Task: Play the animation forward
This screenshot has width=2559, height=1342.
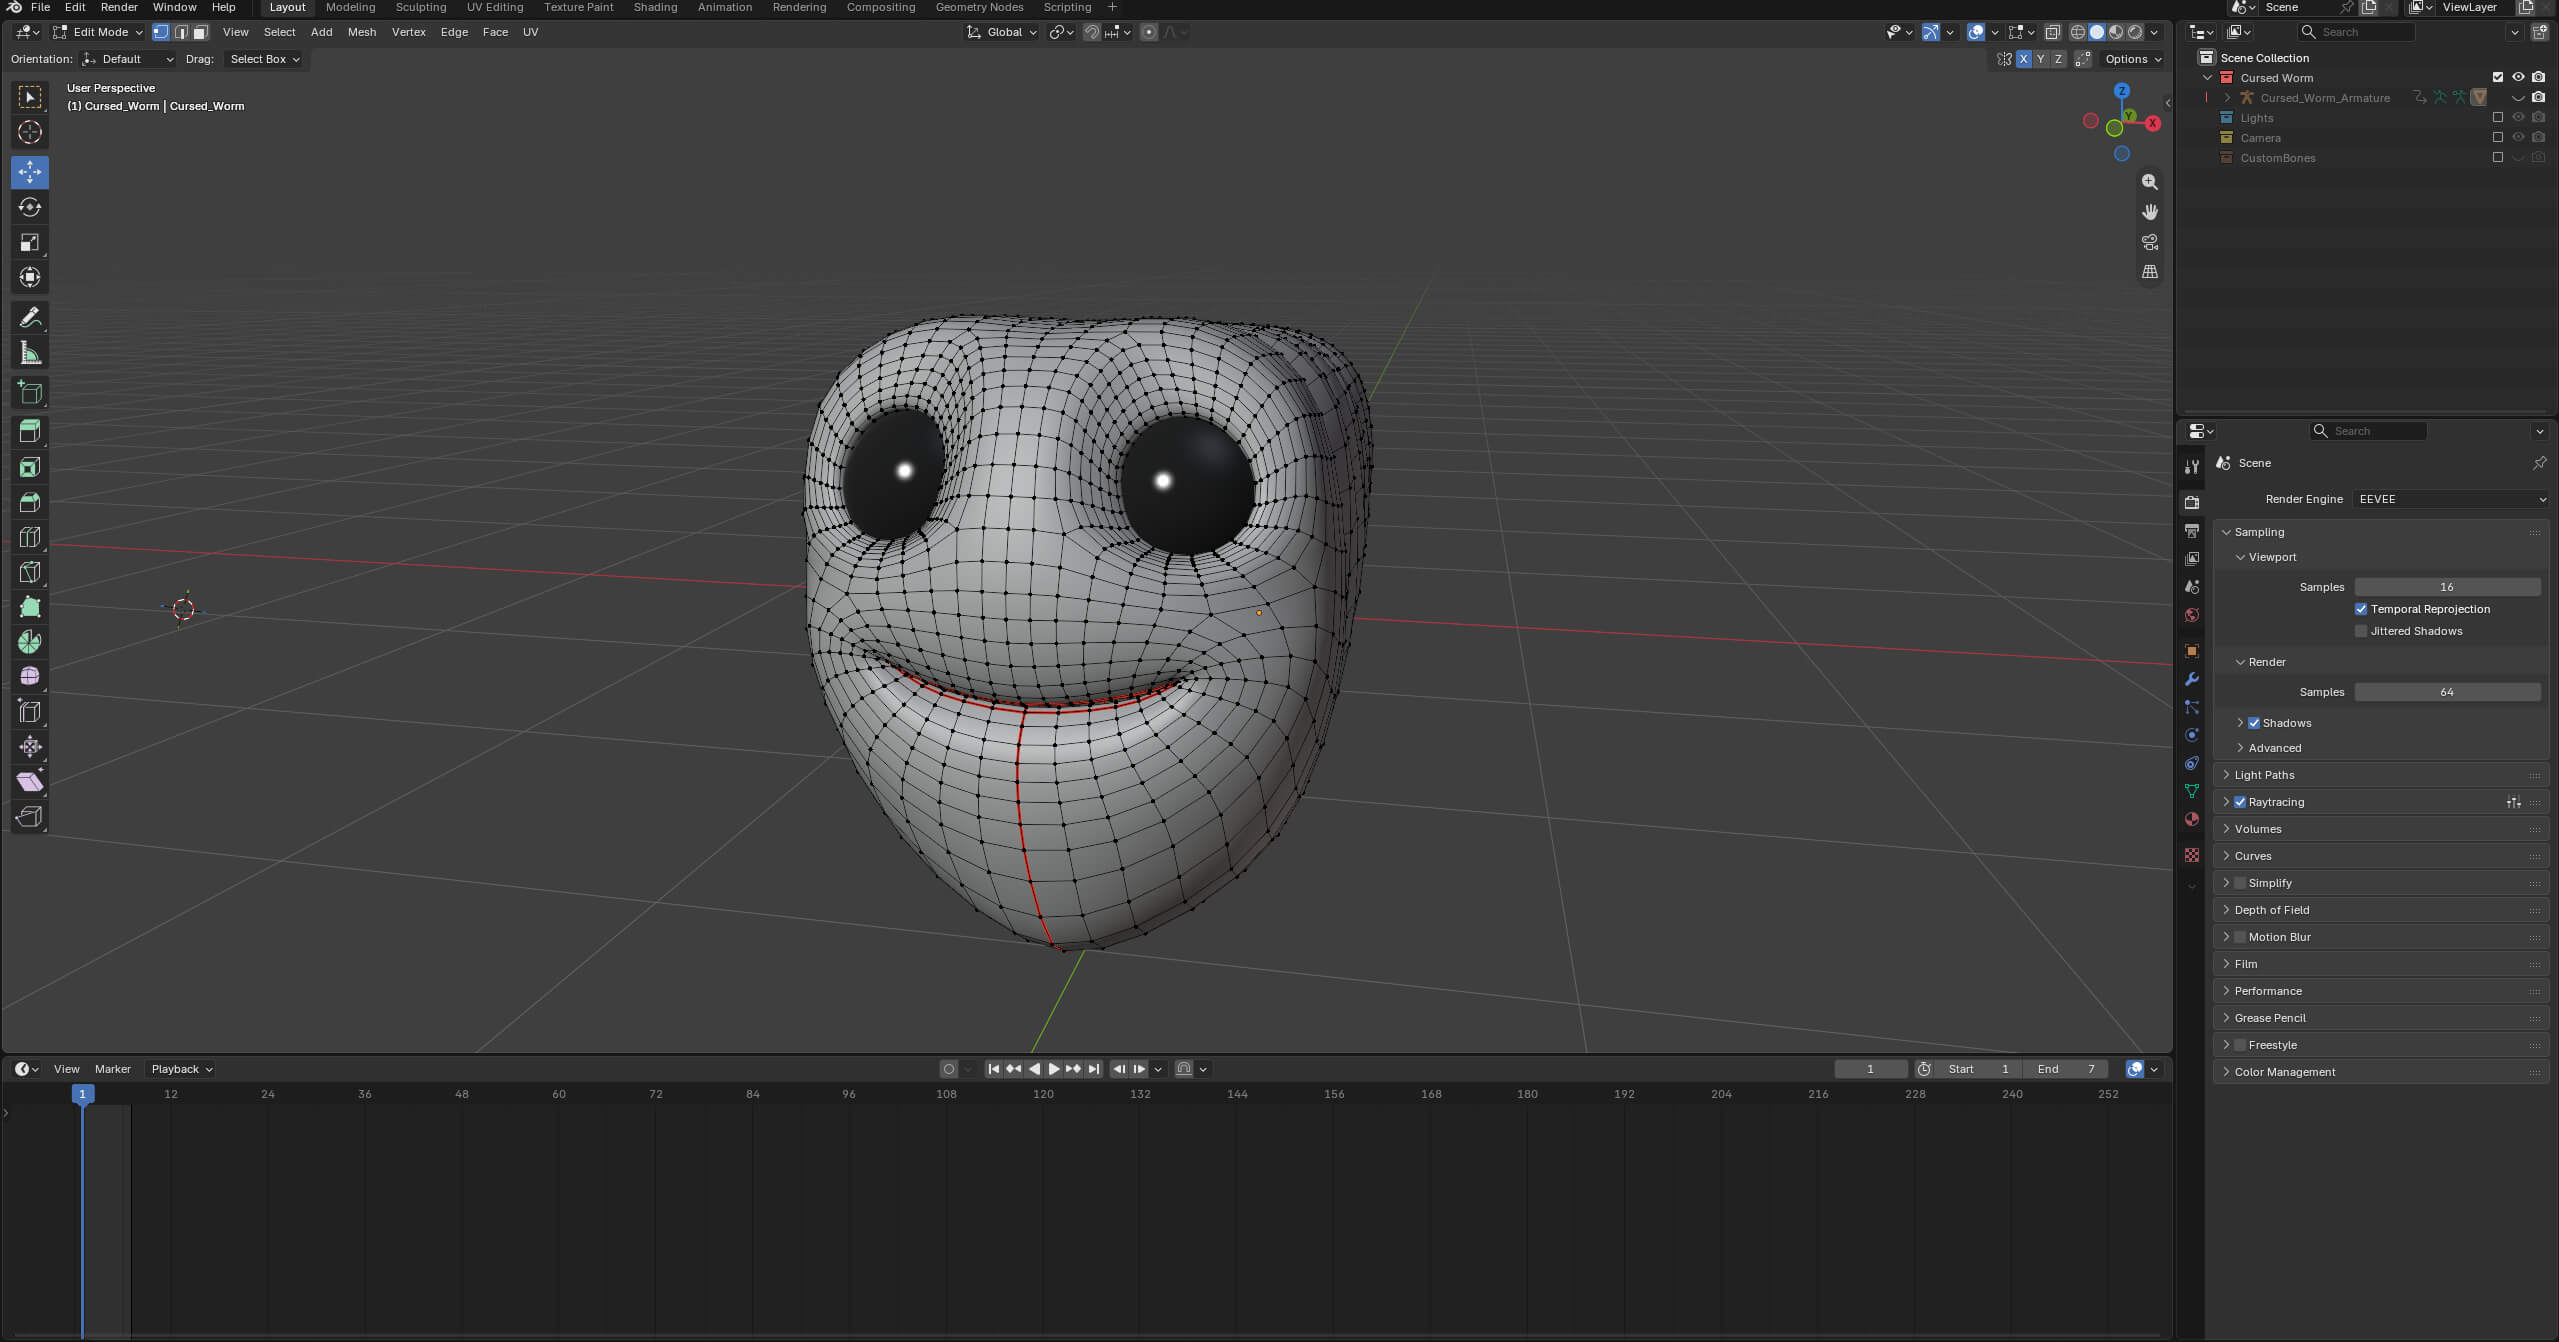Action: (x=1053, y=1069)
